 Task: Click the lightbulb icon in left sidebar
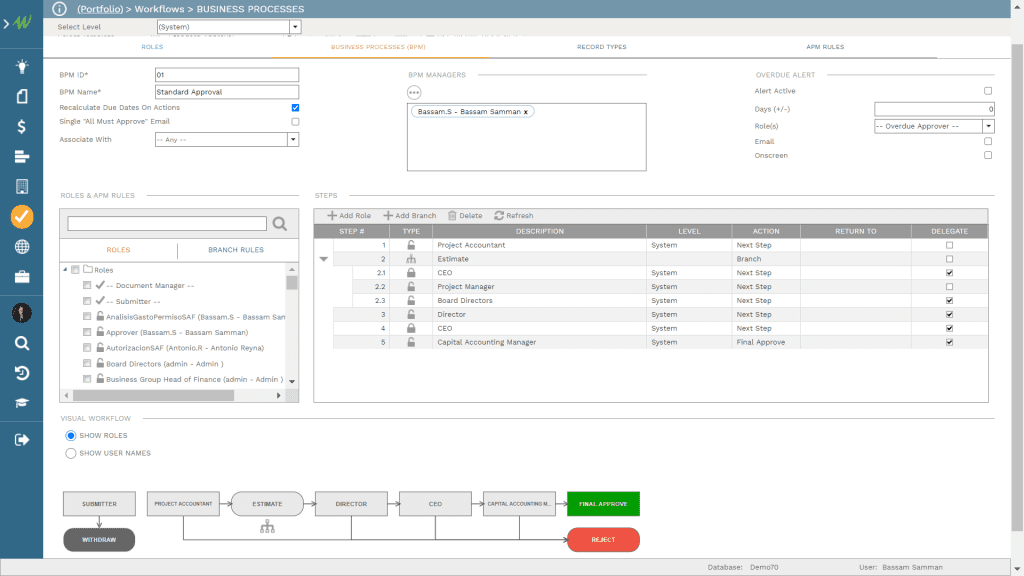click(x=21, y=67)
